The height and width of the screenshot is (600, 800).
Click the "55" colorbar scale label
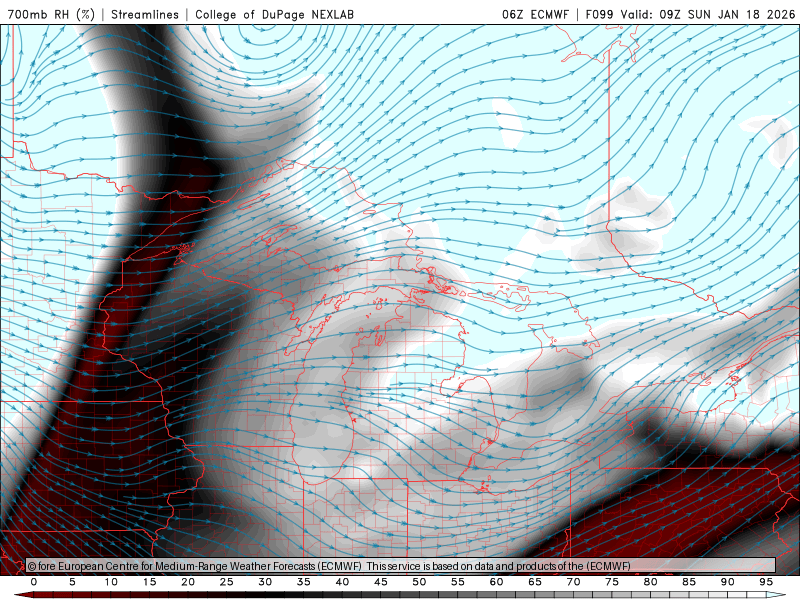coord(458,582)
